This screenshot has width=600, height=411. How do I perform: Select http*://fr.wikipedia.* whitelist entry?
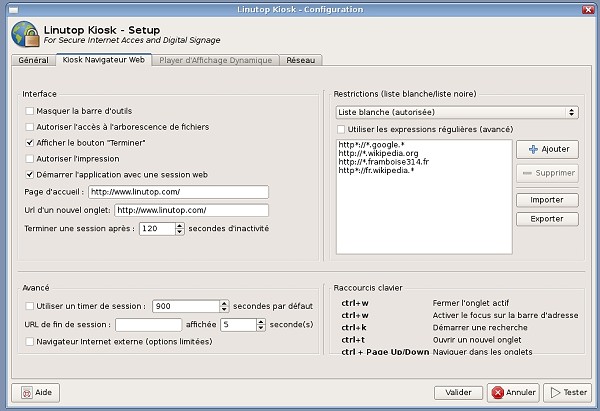point(376,171)
